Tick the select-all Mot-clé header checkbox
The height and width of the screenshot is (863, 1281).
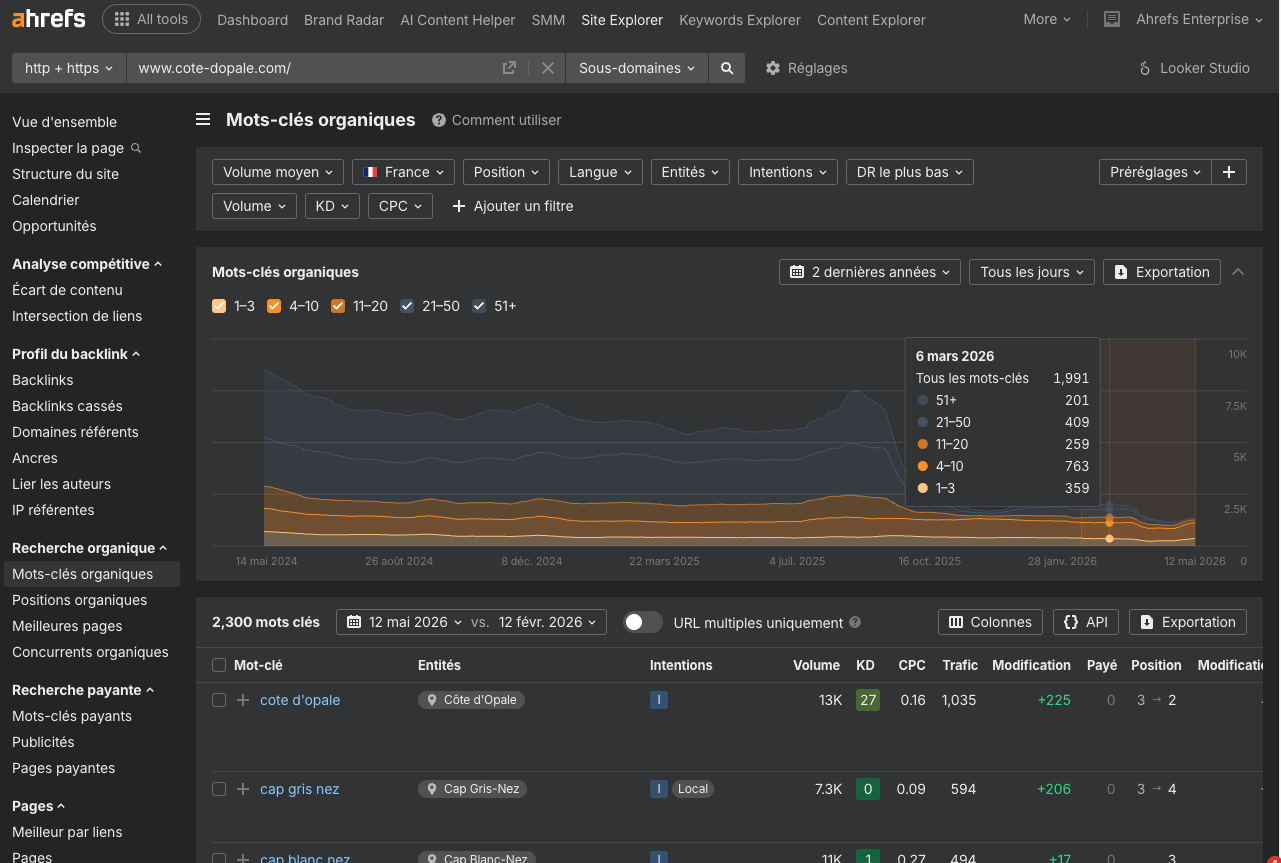click(x=219, y=665)
